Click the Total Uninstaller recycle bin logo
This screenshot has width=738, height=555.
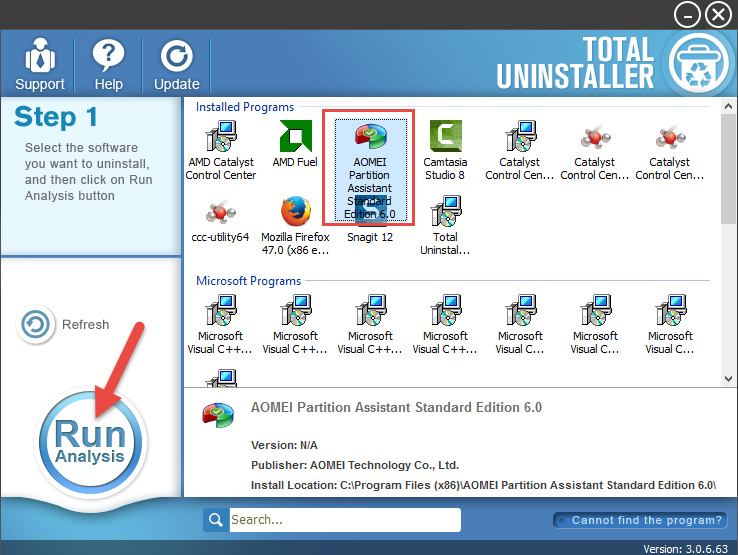pos(698,63)
